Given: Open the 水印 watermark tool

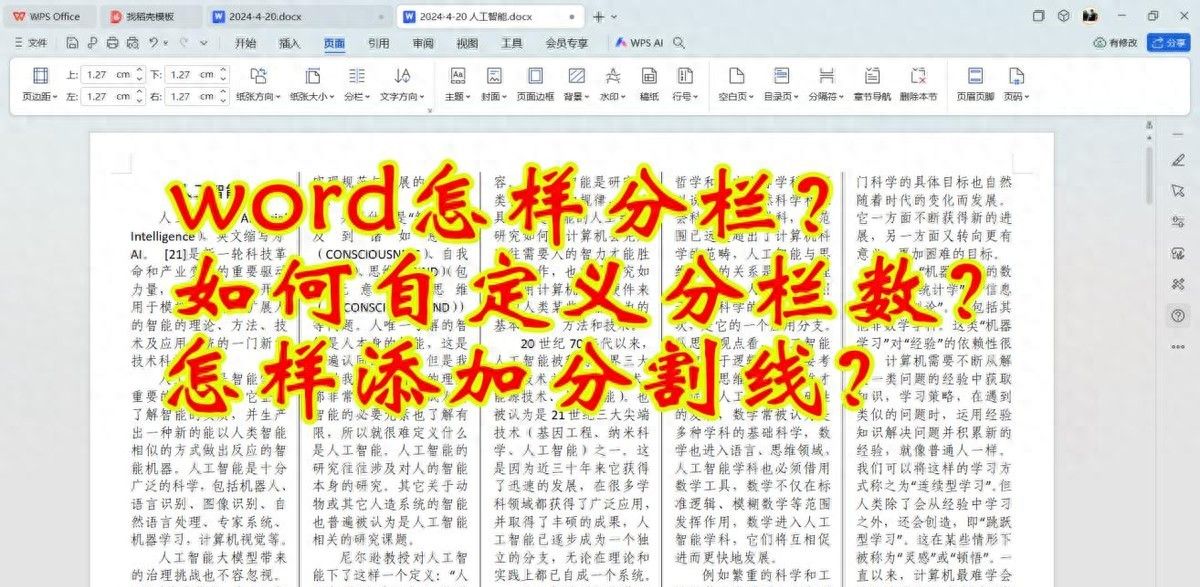Looking at the screenshot, I should [x=613, y=84].
